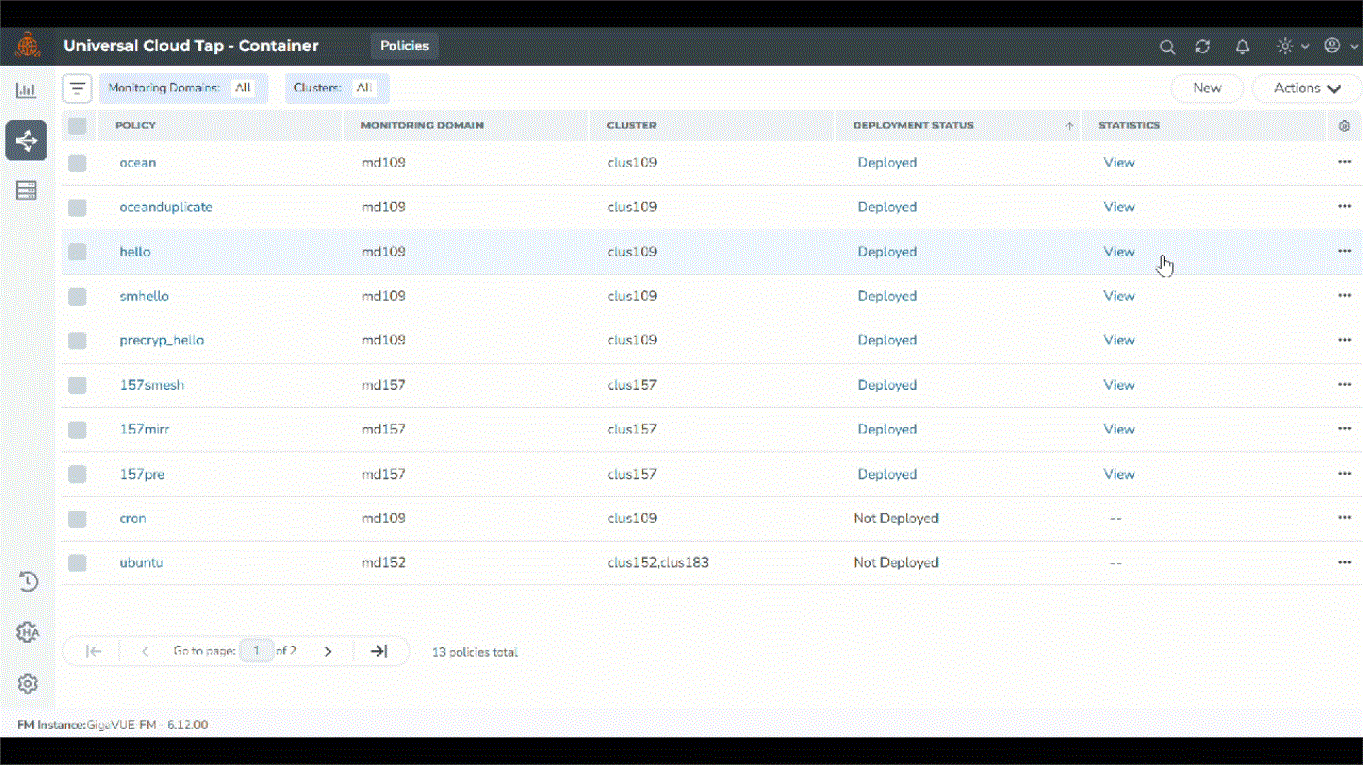Open the history clock icon in sidebar
This screenshot has height=765, width=1363.
point(28,582)
